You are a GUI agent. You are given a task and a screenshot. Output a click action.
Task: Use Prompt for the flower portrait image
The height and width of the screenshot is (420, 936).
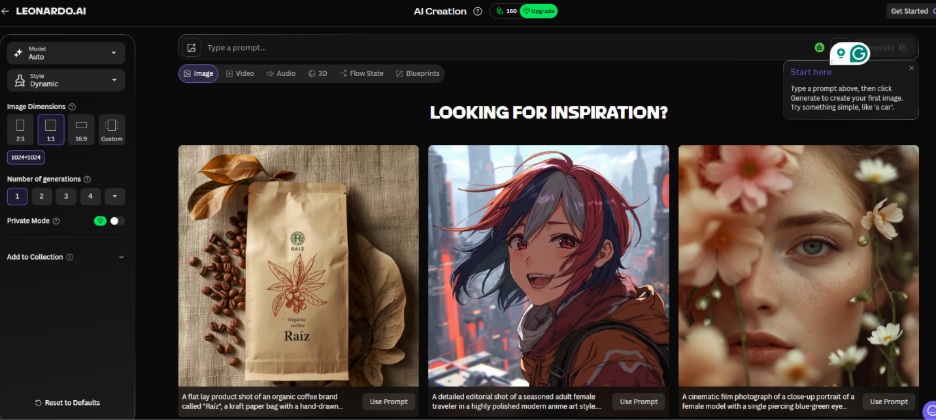click(x=889, y=402)
